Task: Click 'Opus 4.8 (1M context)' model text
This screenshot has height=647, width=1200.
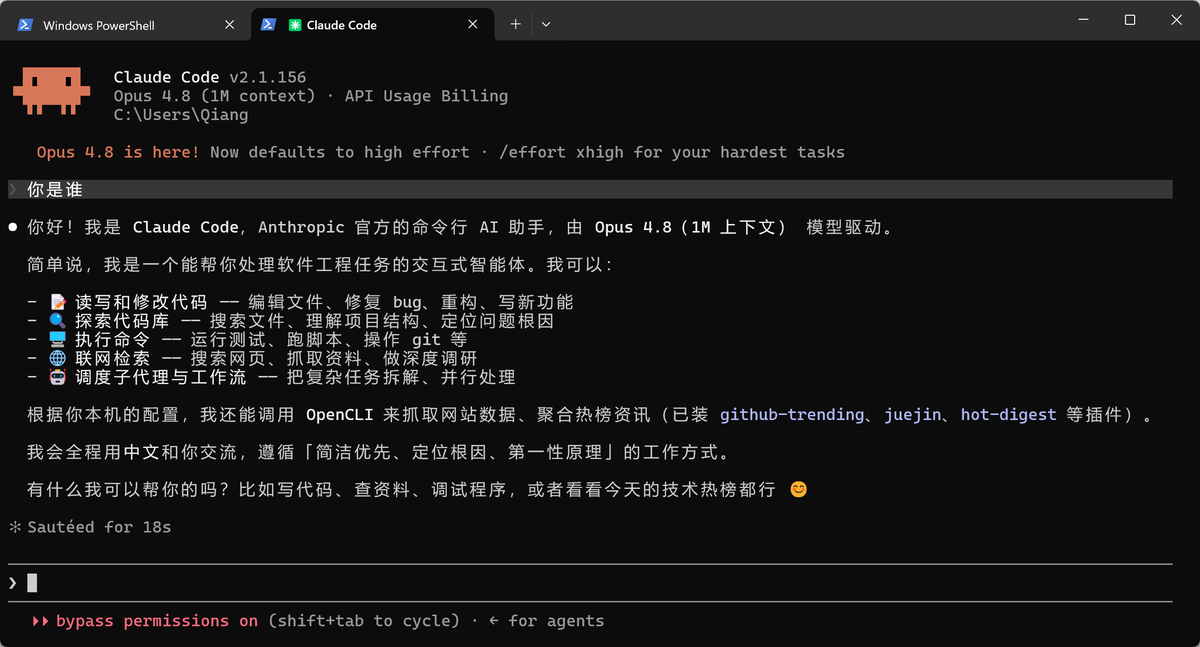Action: click(214, 96)
